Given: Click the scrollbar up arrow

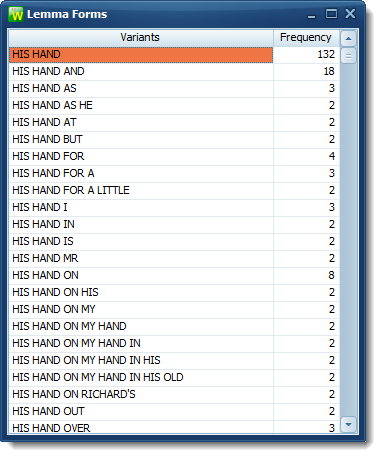Looking at the screenshot, I should pyautogui.click(x=349, y=39).
